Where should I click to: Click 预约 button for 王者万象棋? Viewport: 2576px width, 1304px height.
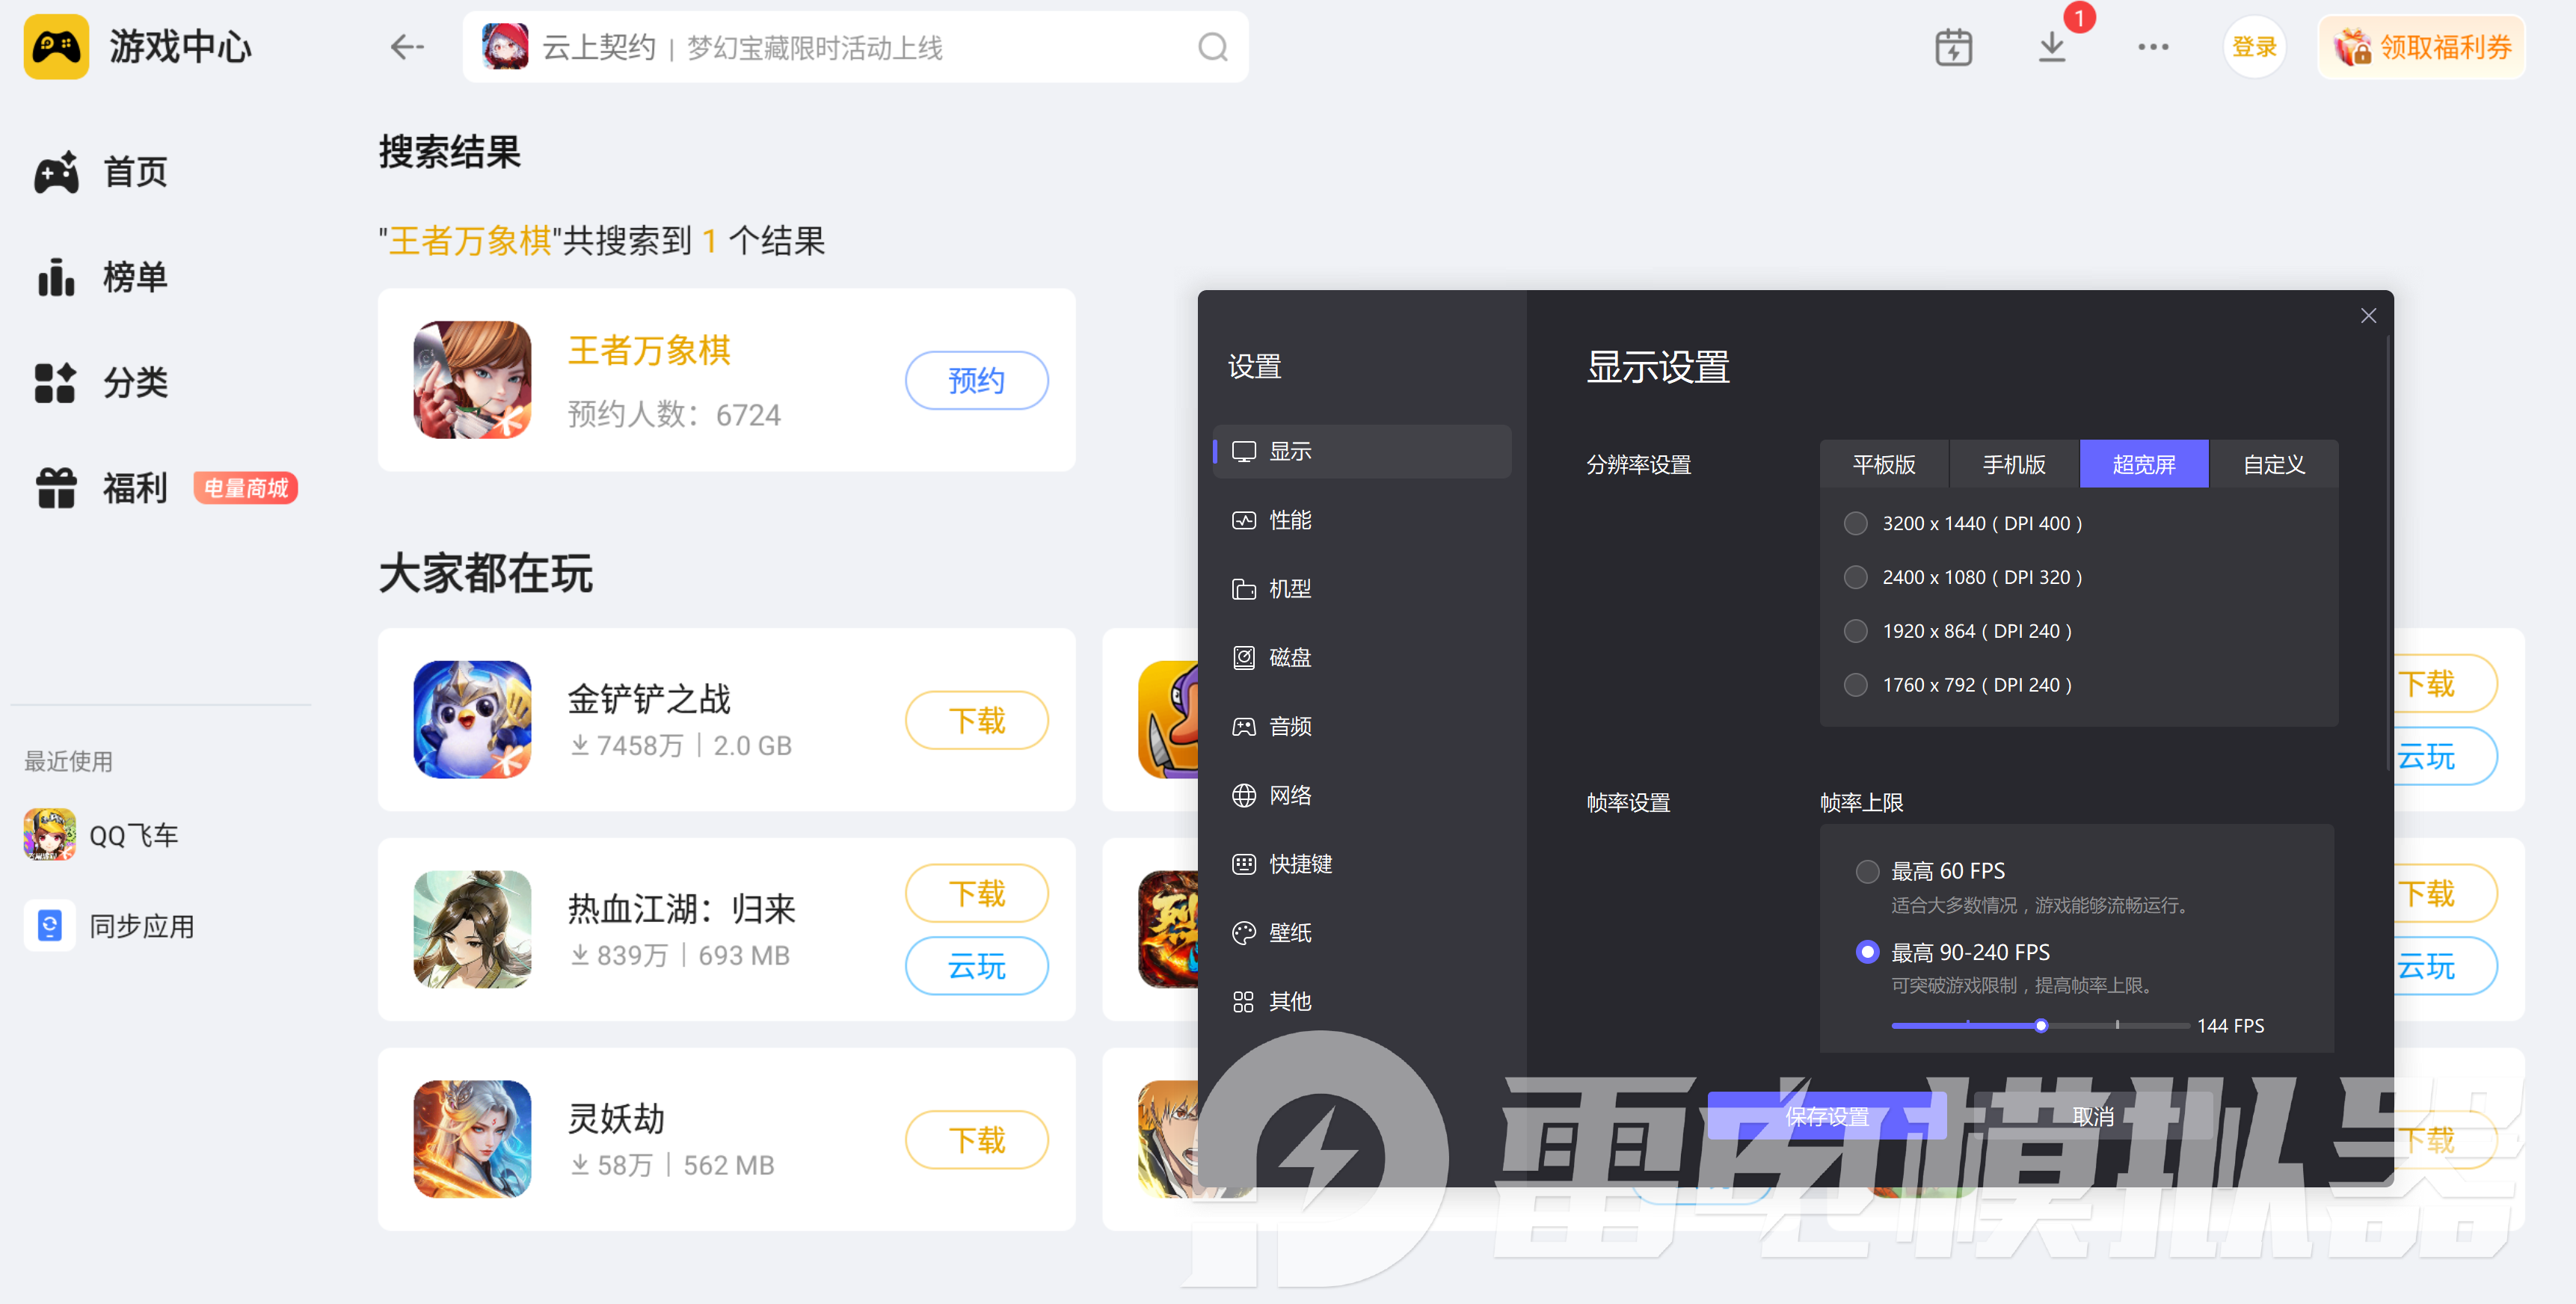(976, 380)
